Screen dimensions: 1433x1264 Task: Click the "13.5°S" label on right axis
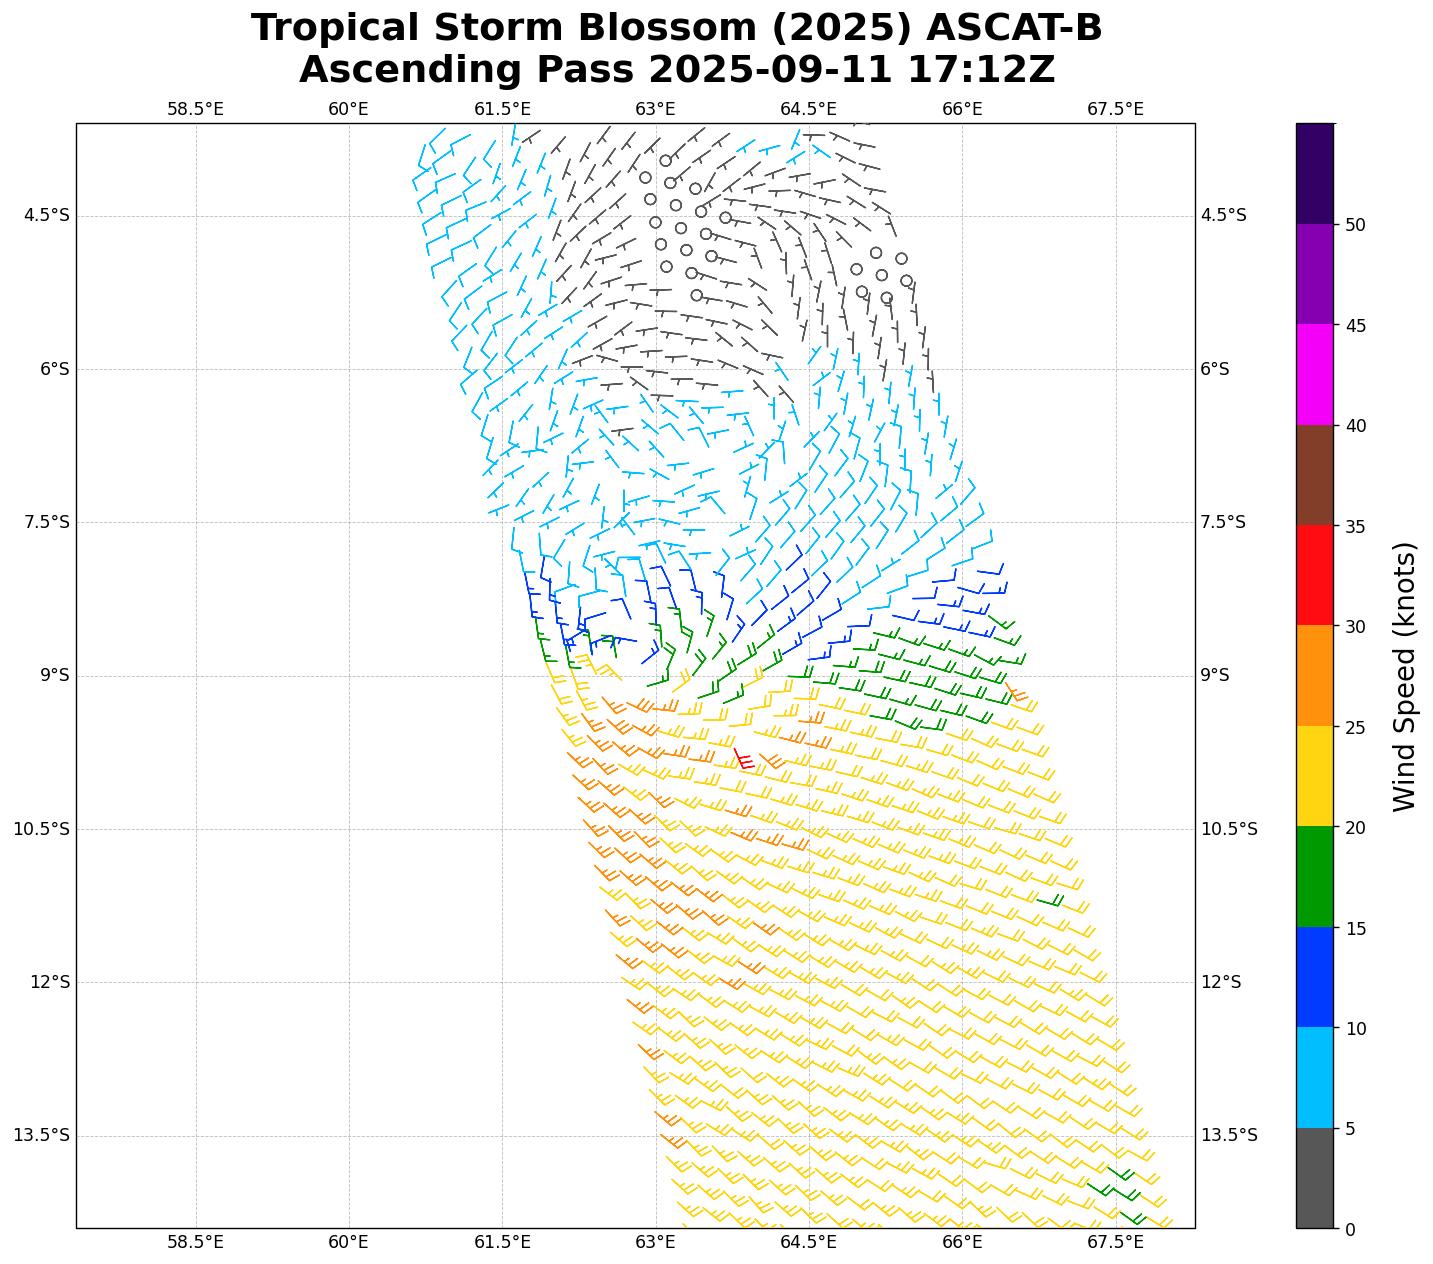1229,1135
